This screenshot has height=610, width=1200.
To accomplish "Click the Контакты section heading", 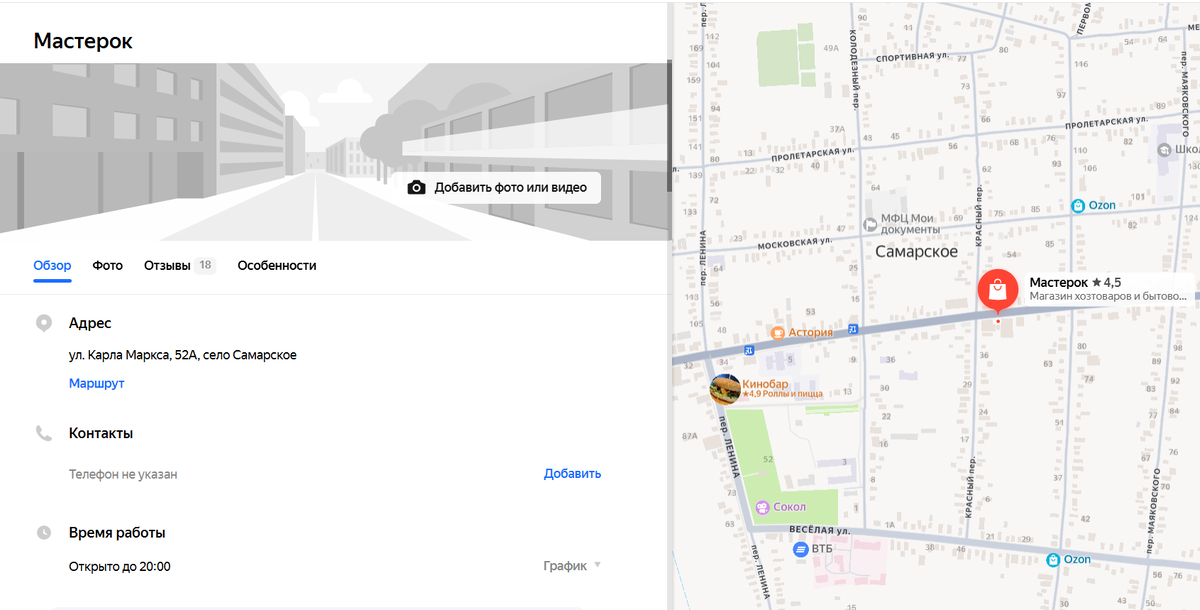I will click(101, 433).
